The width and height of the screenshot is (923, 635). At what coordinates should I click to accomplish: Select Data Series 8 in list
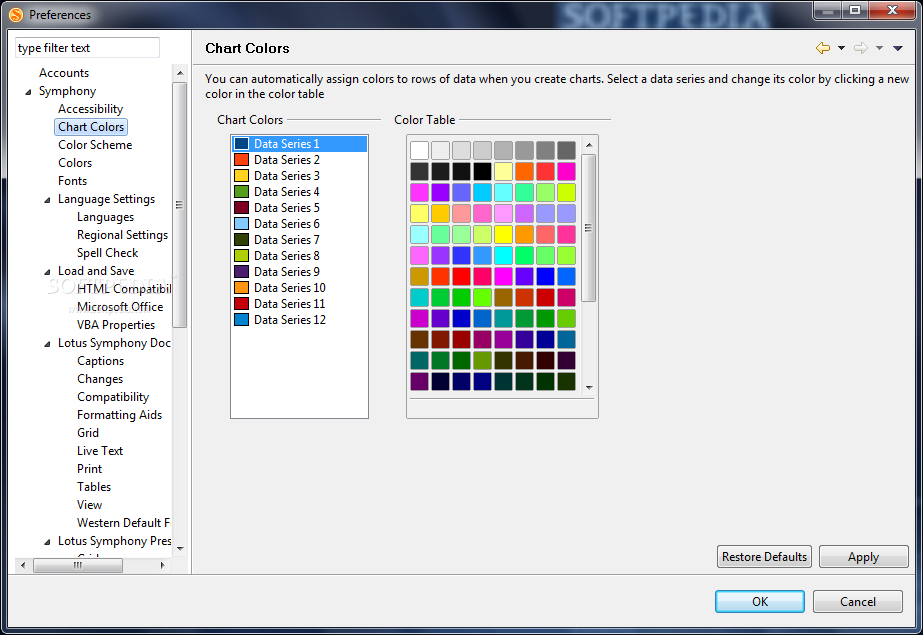[300, 256]
